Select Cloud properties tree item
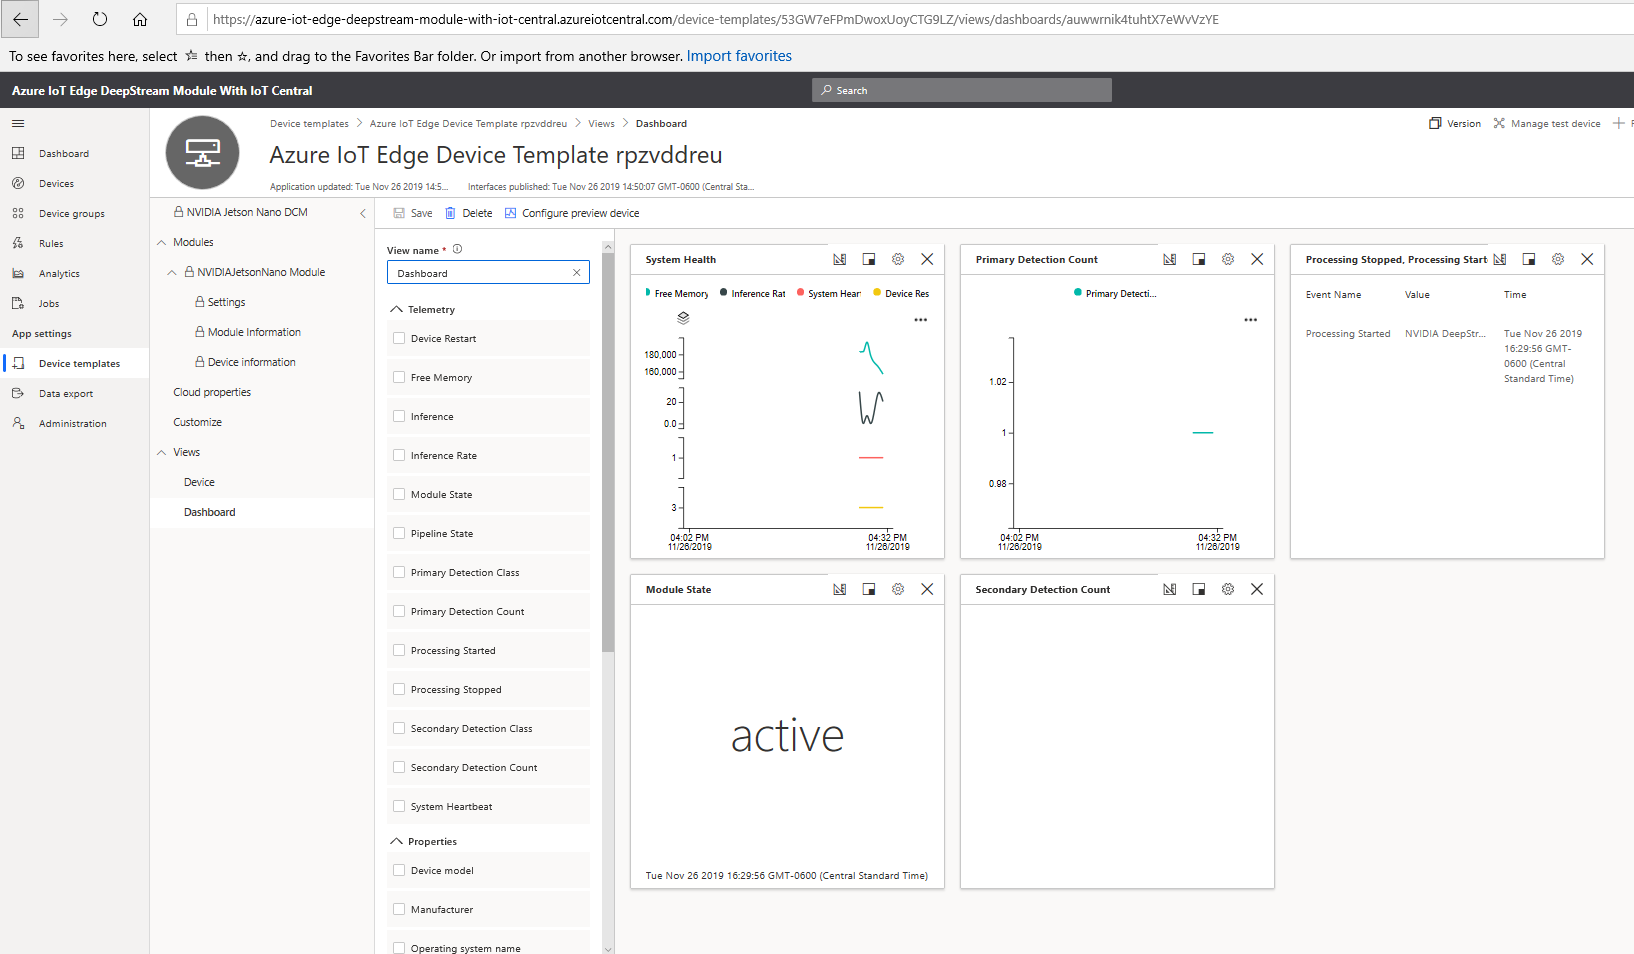Screen dimensions: 1634x954 [x=212, y=392]
